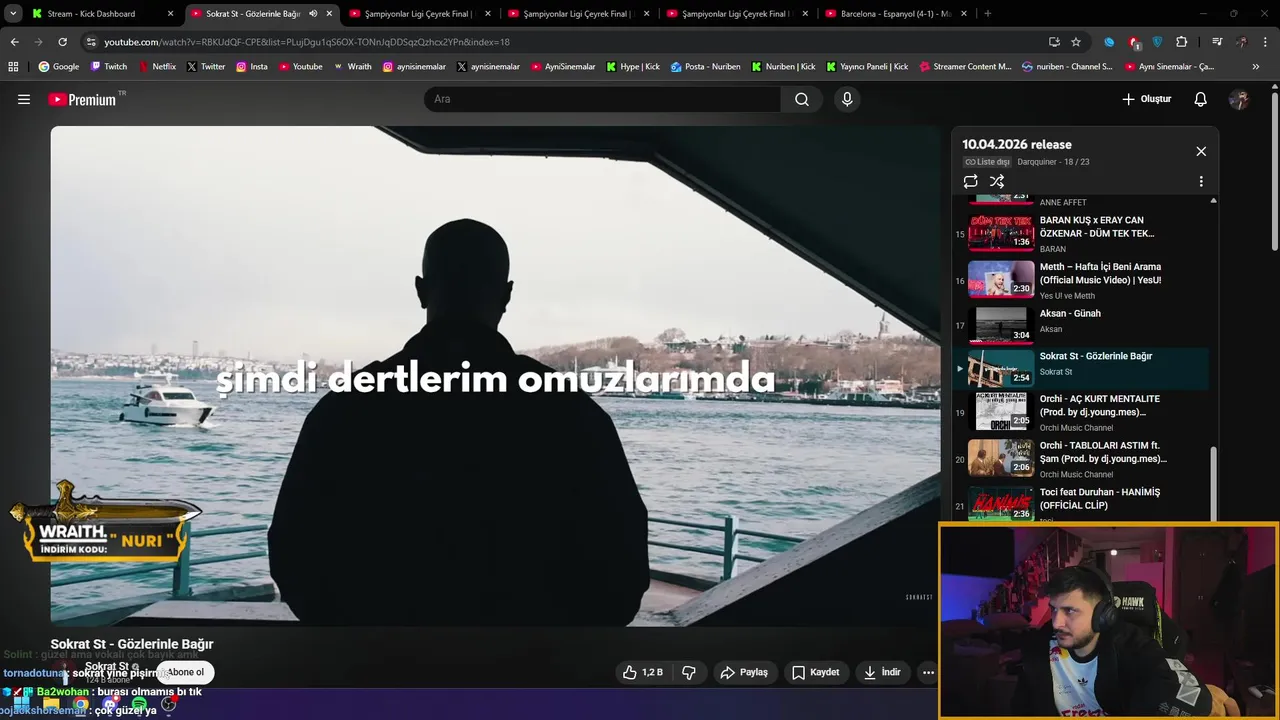
Task: Open the Hype | Kick bookmark
Action: 633,67
